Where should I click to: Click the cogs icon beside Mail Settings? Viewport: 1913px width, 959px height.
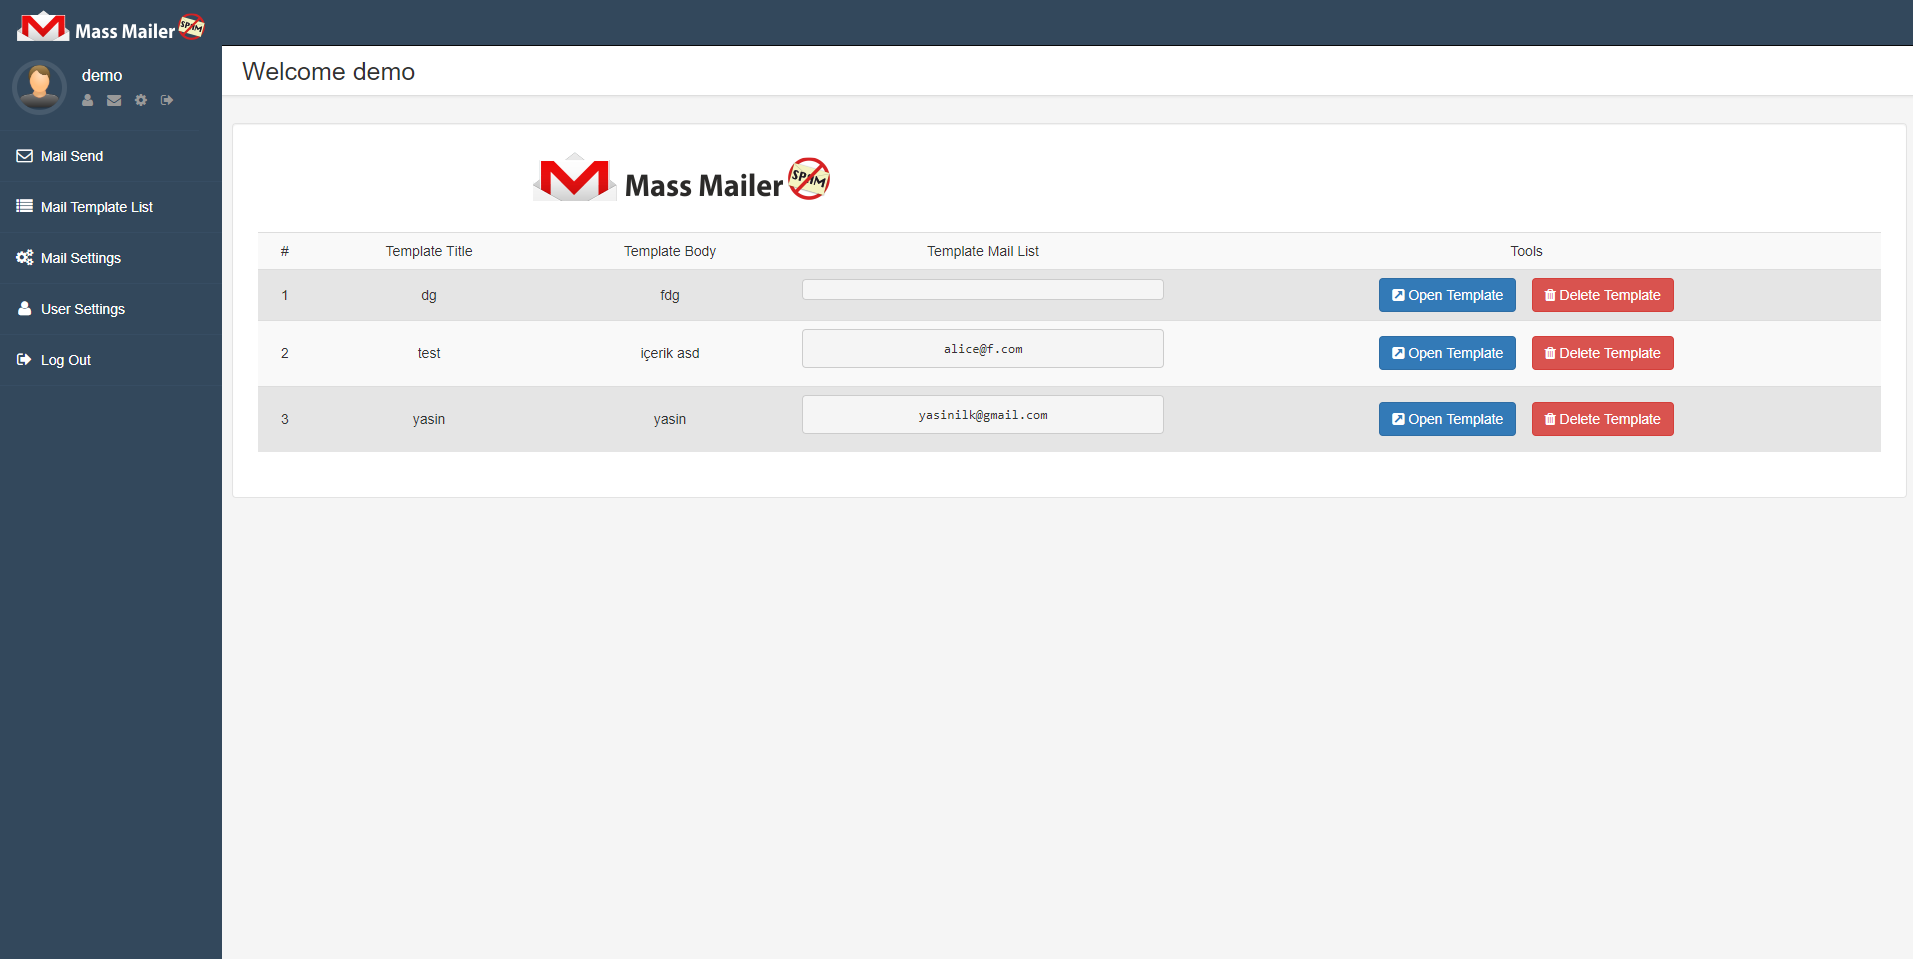(x=25, y=257)
